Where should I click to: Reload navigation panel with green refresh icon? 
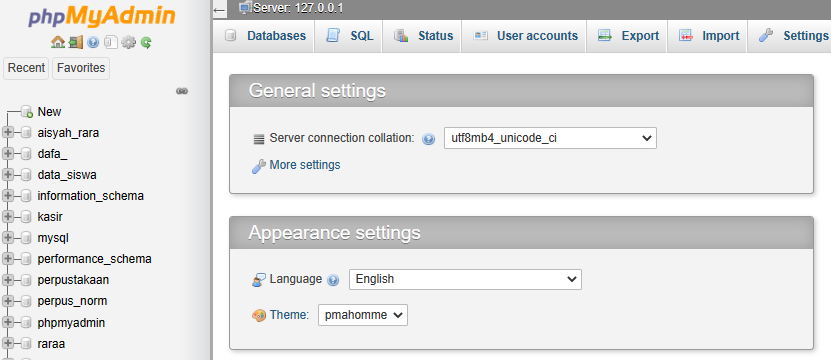pyautogui.click(x=146, y=42)
